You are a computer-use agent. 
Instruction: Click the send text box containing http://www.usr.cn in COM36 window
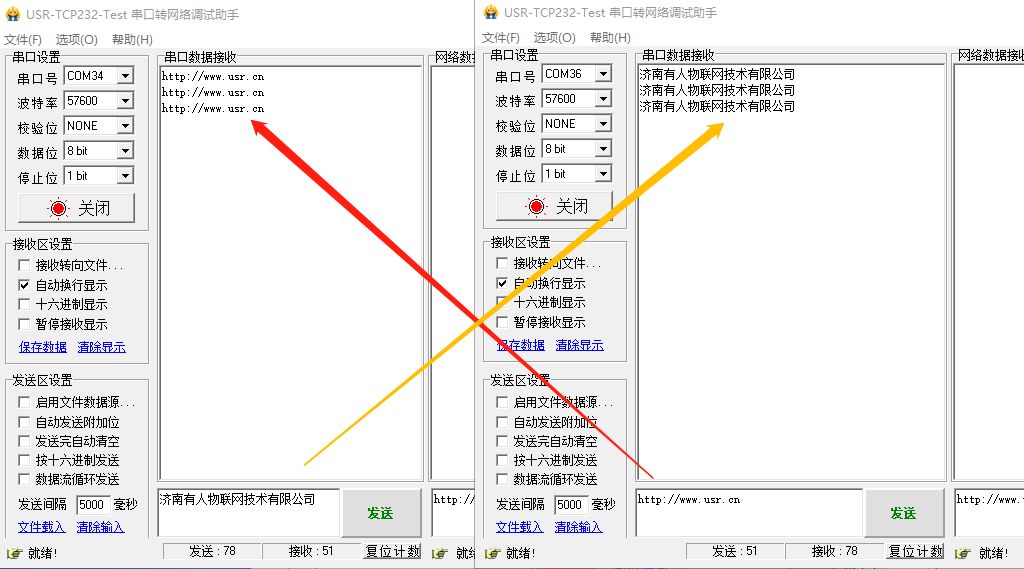click(748, 512)
